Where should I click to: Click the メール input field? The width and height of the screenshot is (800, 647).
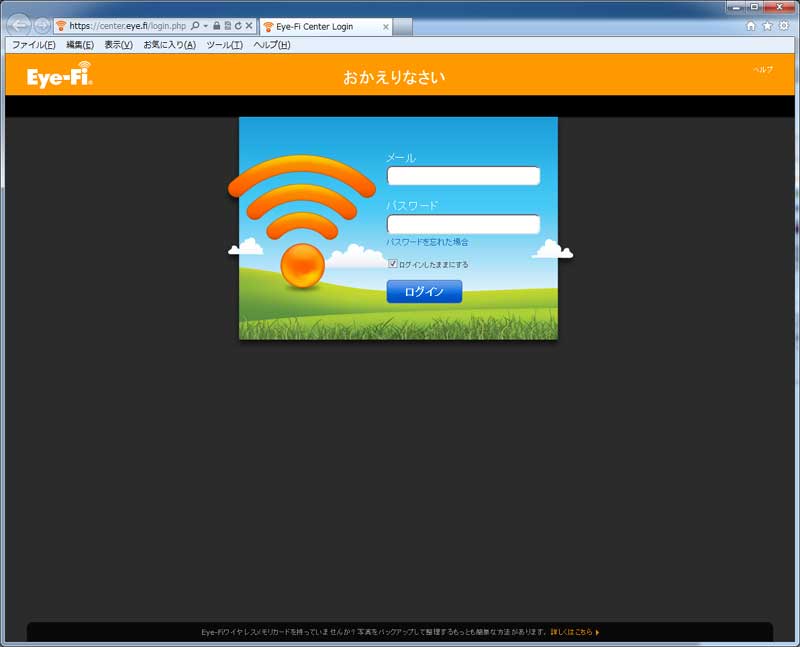[x=463, y=176]
